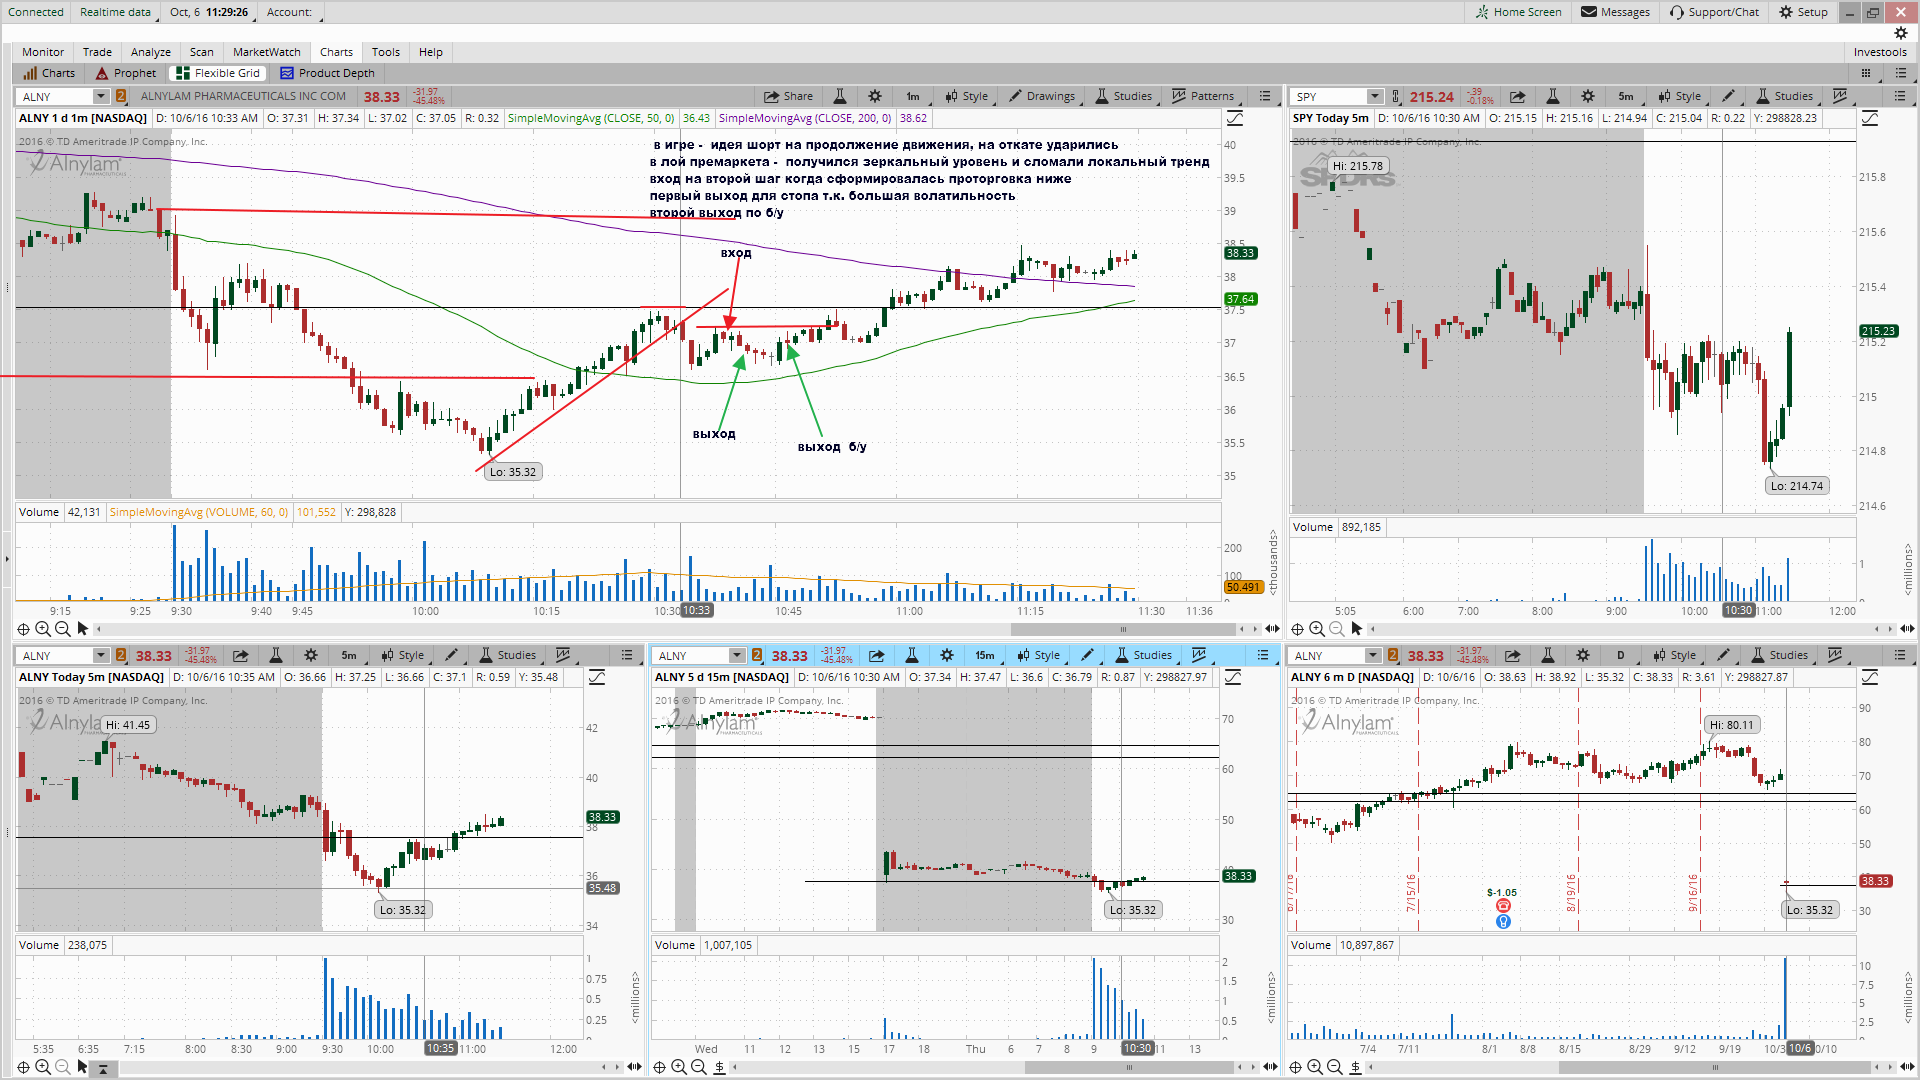Toggle ALNY 5m chart axis scale icon
This screenshot has height=1080, width=1920.
597,677
